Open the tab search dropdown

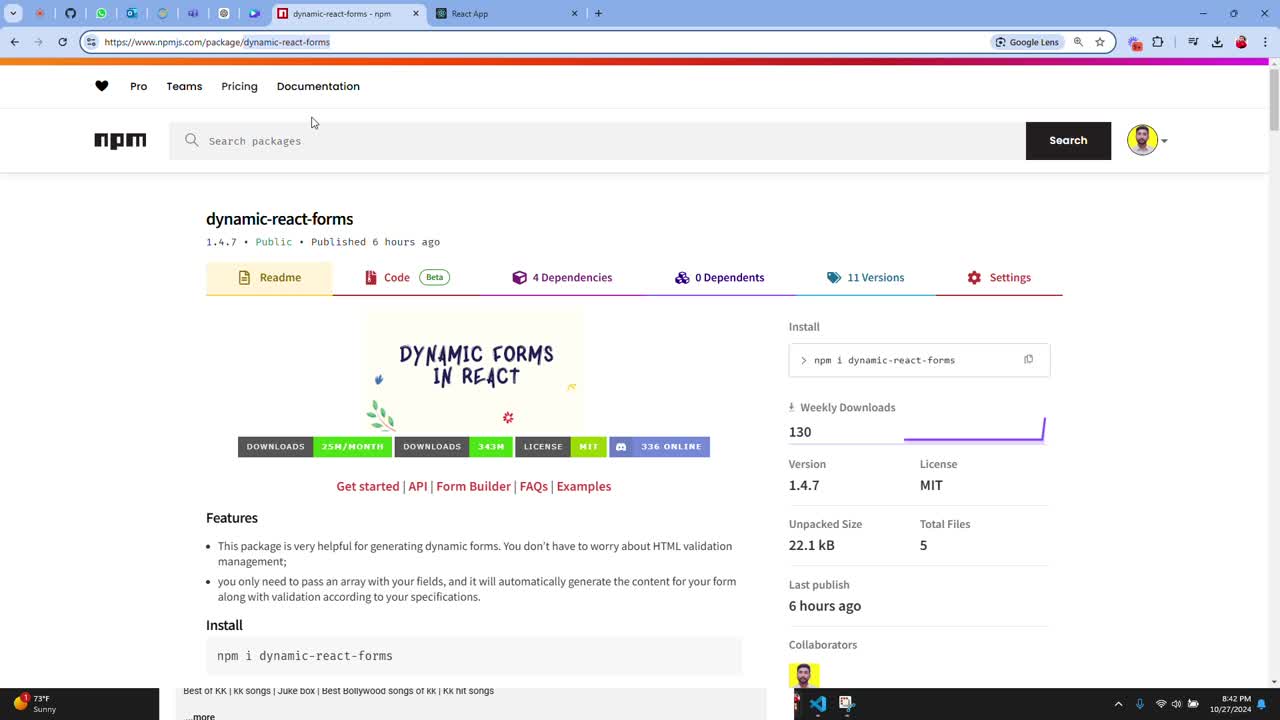pos(13,13)
